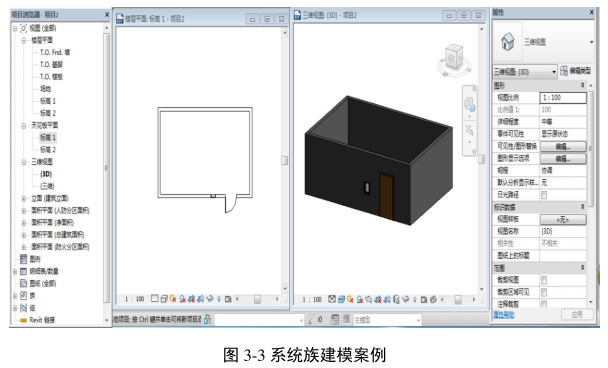Click the lightbulb reveal hidden elements icon in floor plan bar
This screenshot has height=368, width=608.
(x=219, y=299)
